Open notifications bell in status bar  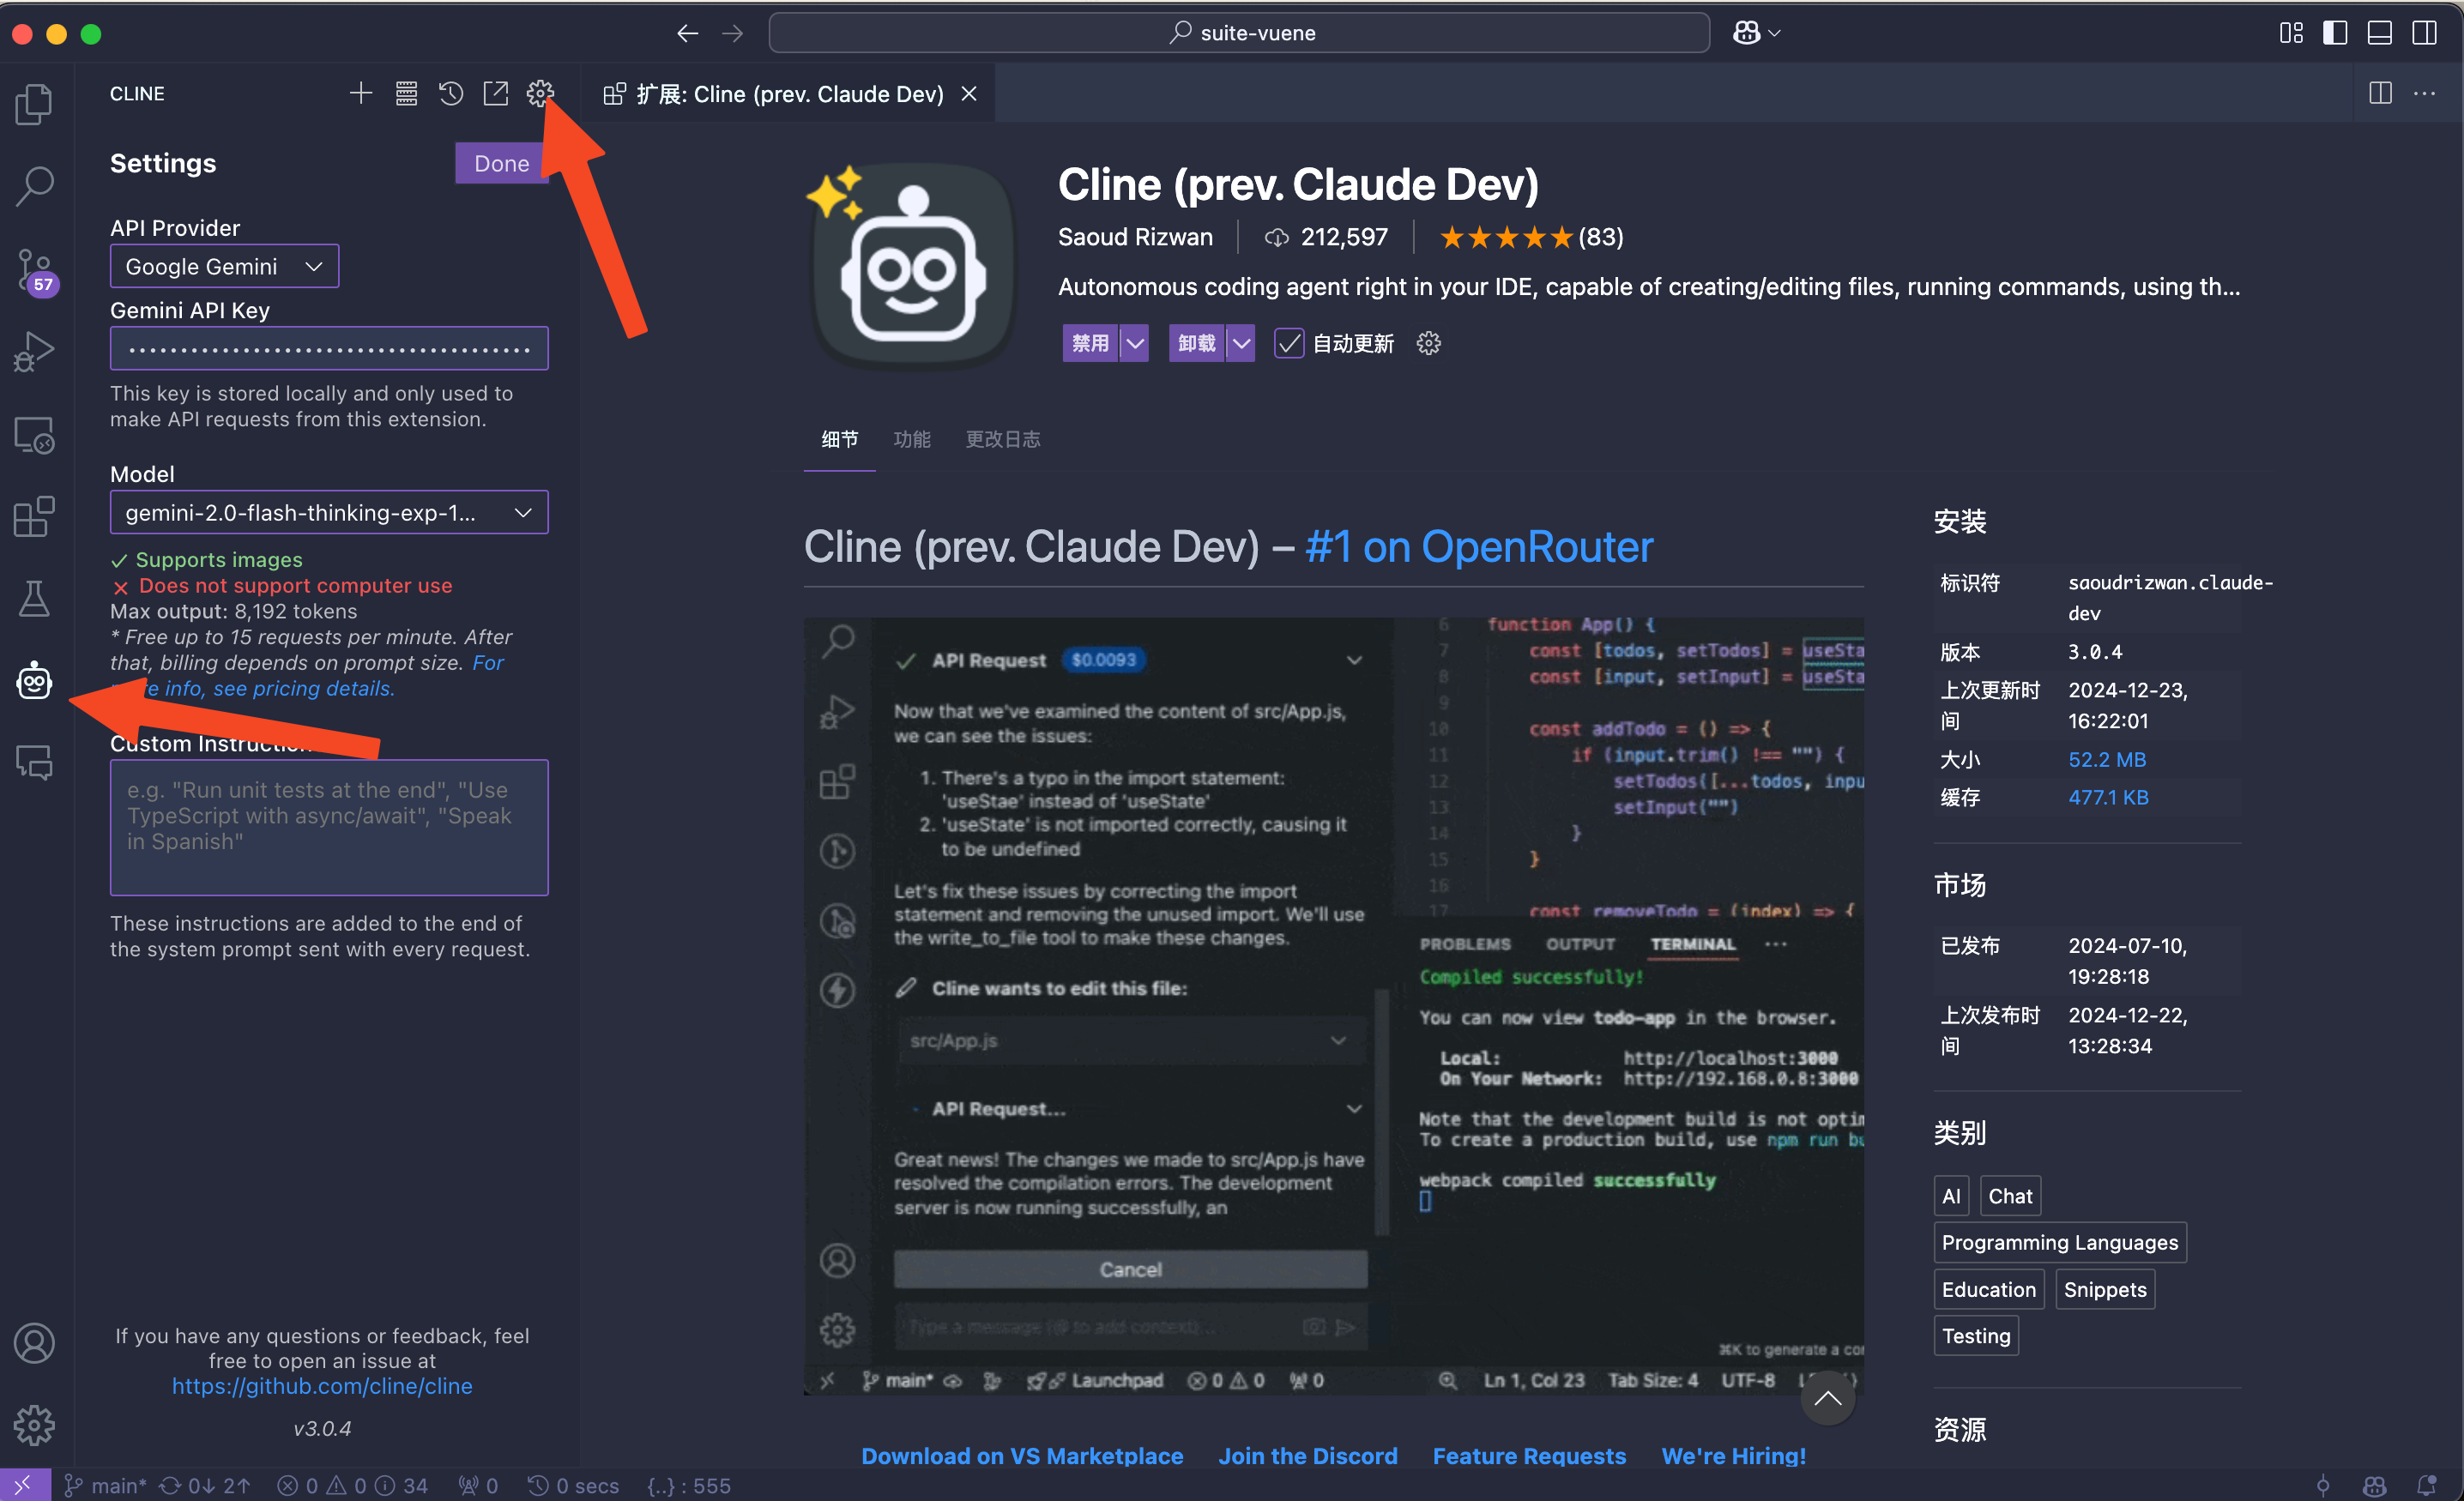click(2427, 1485)
